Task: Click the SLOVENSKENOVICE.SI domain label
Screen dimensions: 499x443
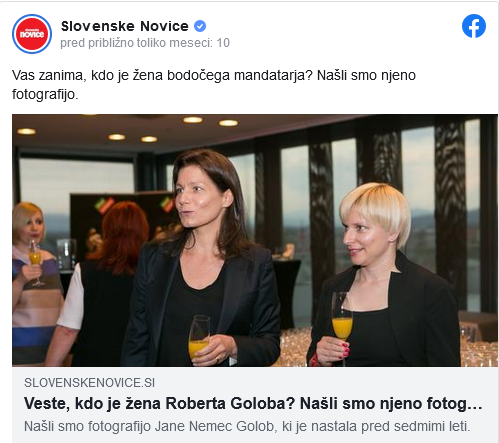Action: click(x=89, y=383)
